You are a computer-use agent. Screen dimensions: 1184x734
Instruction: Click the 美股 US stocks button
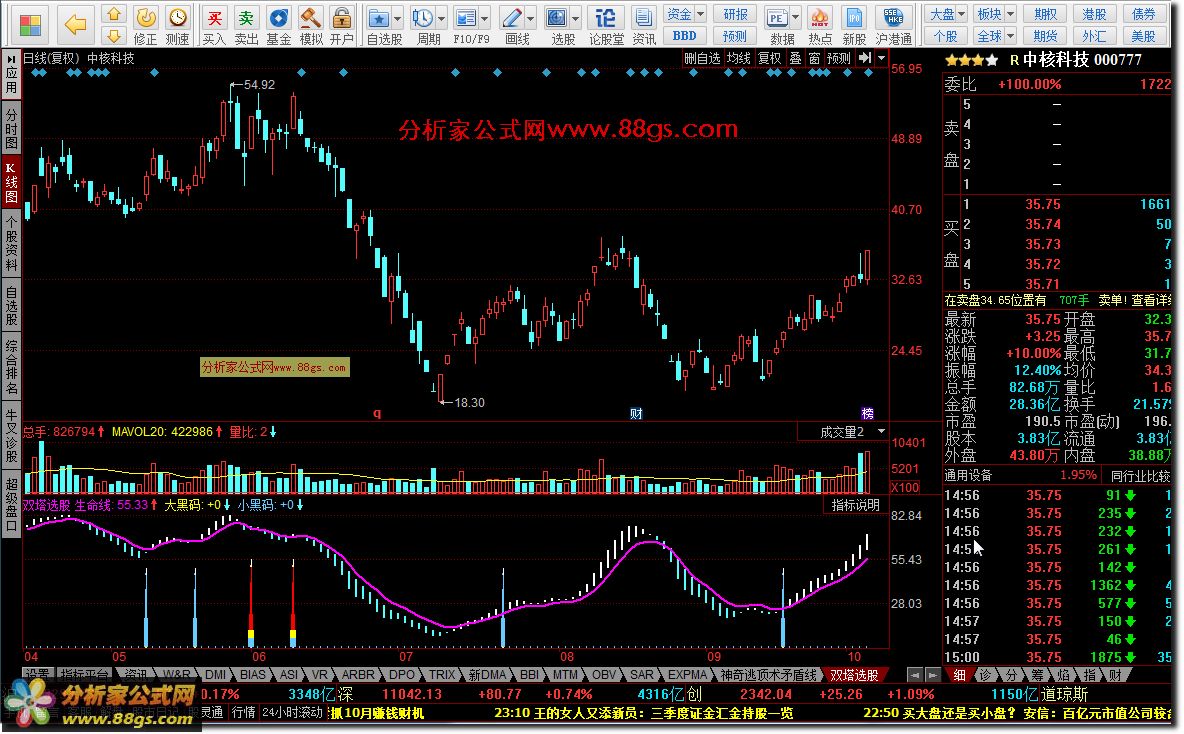coord(1143,35)
